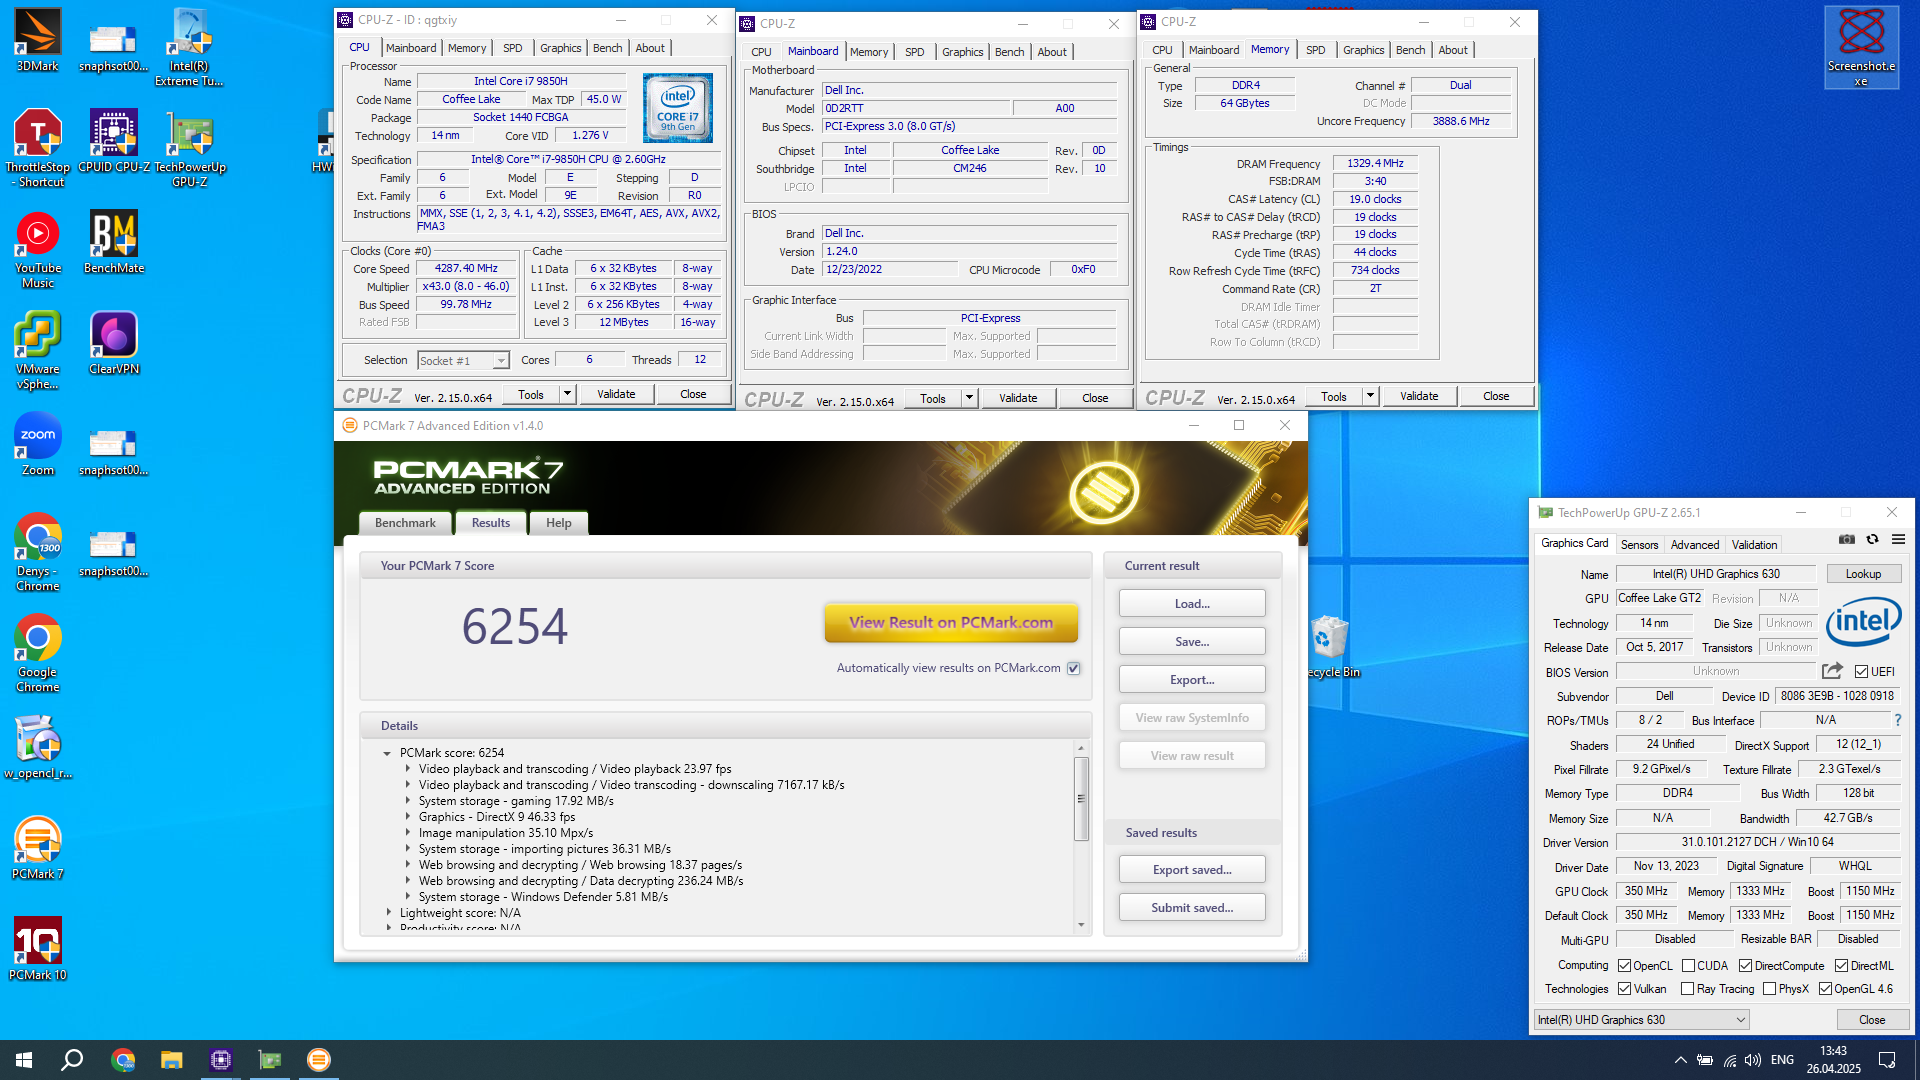Click Load... button in Current result
The image size is (1920, 1080).
[1192, 603]
